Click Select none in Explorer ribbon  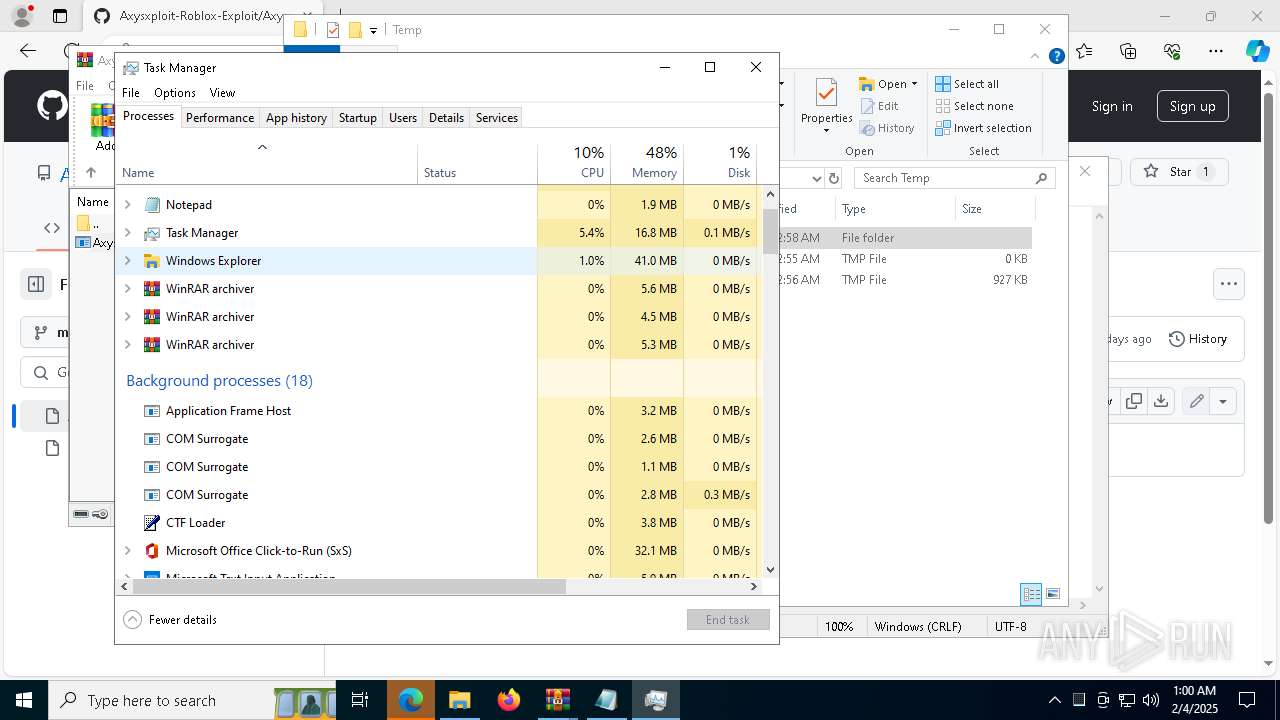click(974, 106)
